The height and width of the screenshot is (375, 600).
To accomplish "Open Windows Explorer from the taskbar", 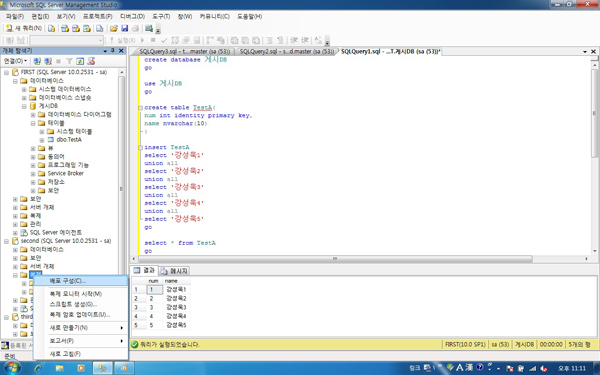I will click(x=59, y=368).
